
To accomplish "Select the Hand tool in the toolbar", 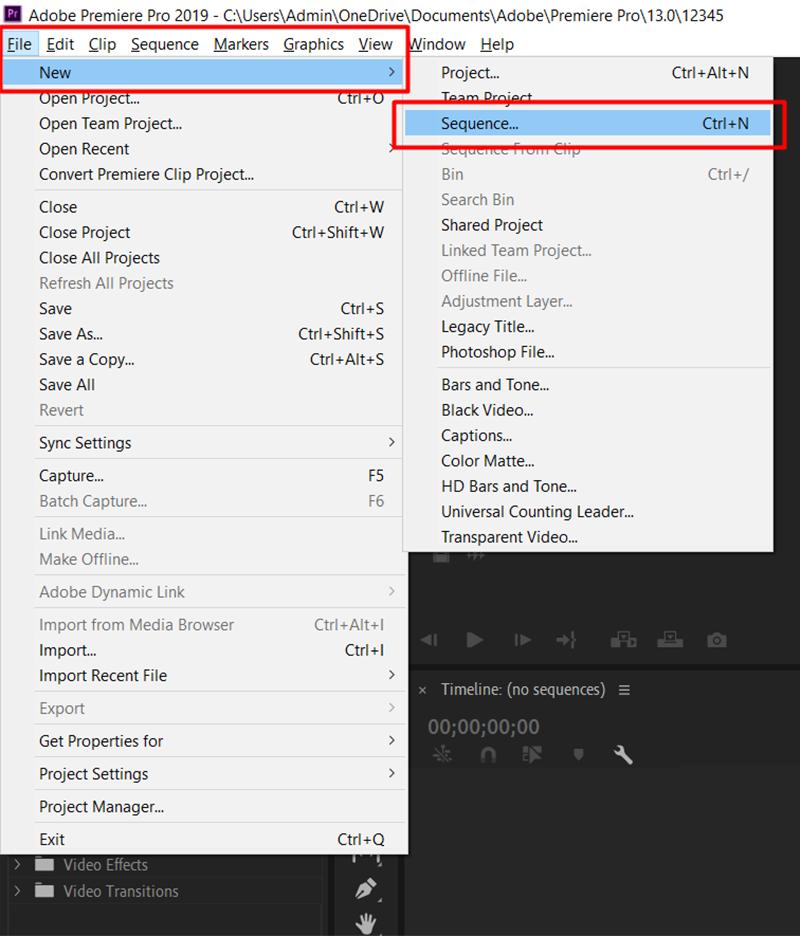I will [367, 923].
